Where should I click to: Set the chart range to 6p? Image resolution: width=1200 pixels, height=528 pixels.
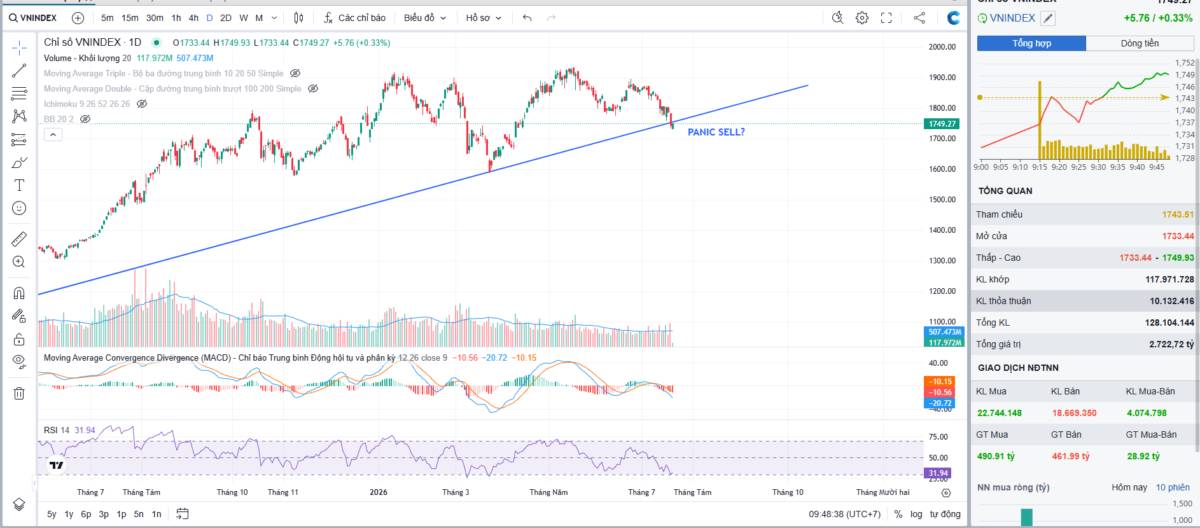(86, 514)
